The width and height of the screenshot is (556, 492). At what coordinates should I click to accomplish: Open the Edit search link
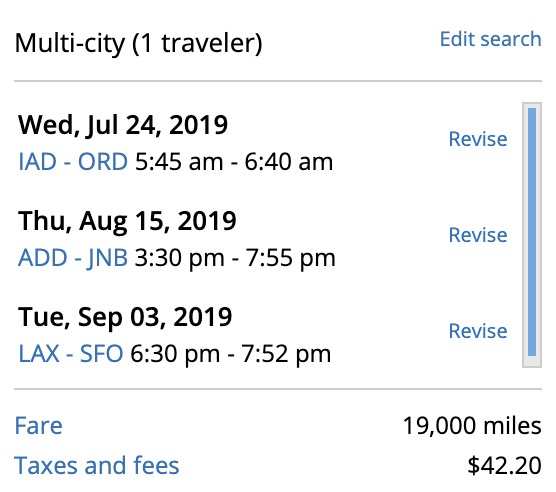point(490,39)
